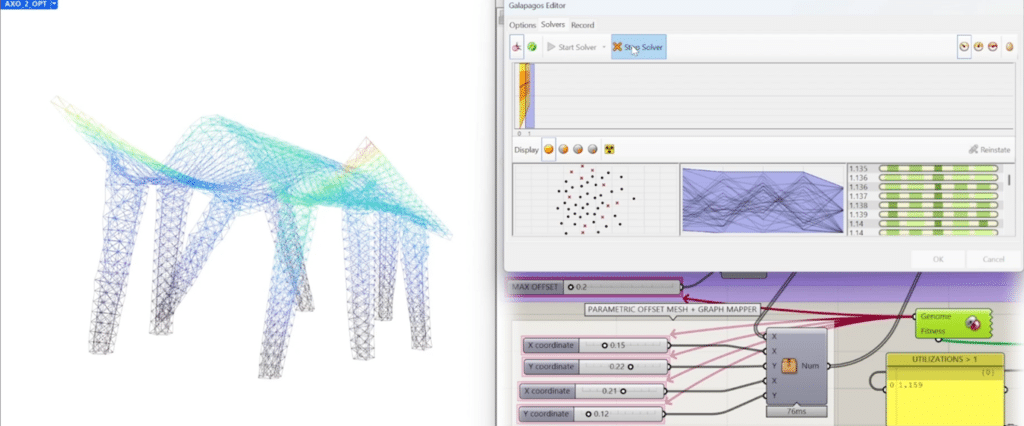
Task: Select the green annealing solver icon
Action: tap(532, 46)
